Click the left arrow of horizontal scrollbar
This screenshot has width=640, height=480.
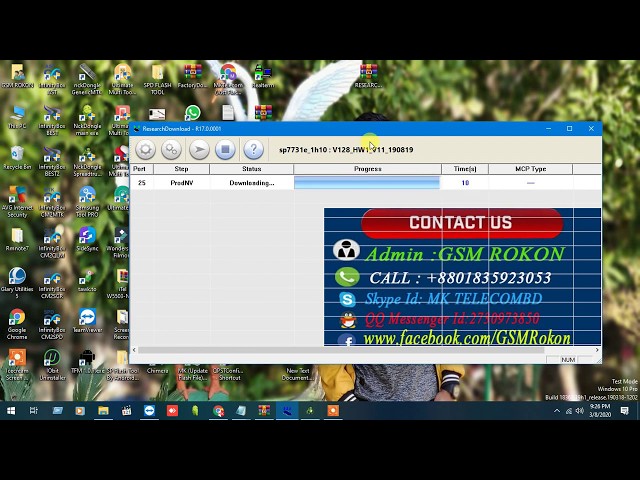[134, 350]
